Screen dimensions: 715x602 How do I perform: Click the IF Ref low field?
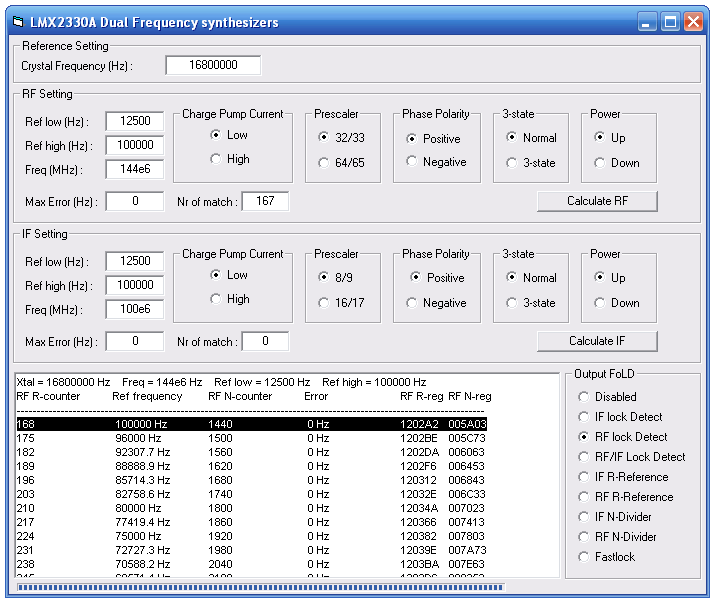pyautogui.click(x=135, y=261)
